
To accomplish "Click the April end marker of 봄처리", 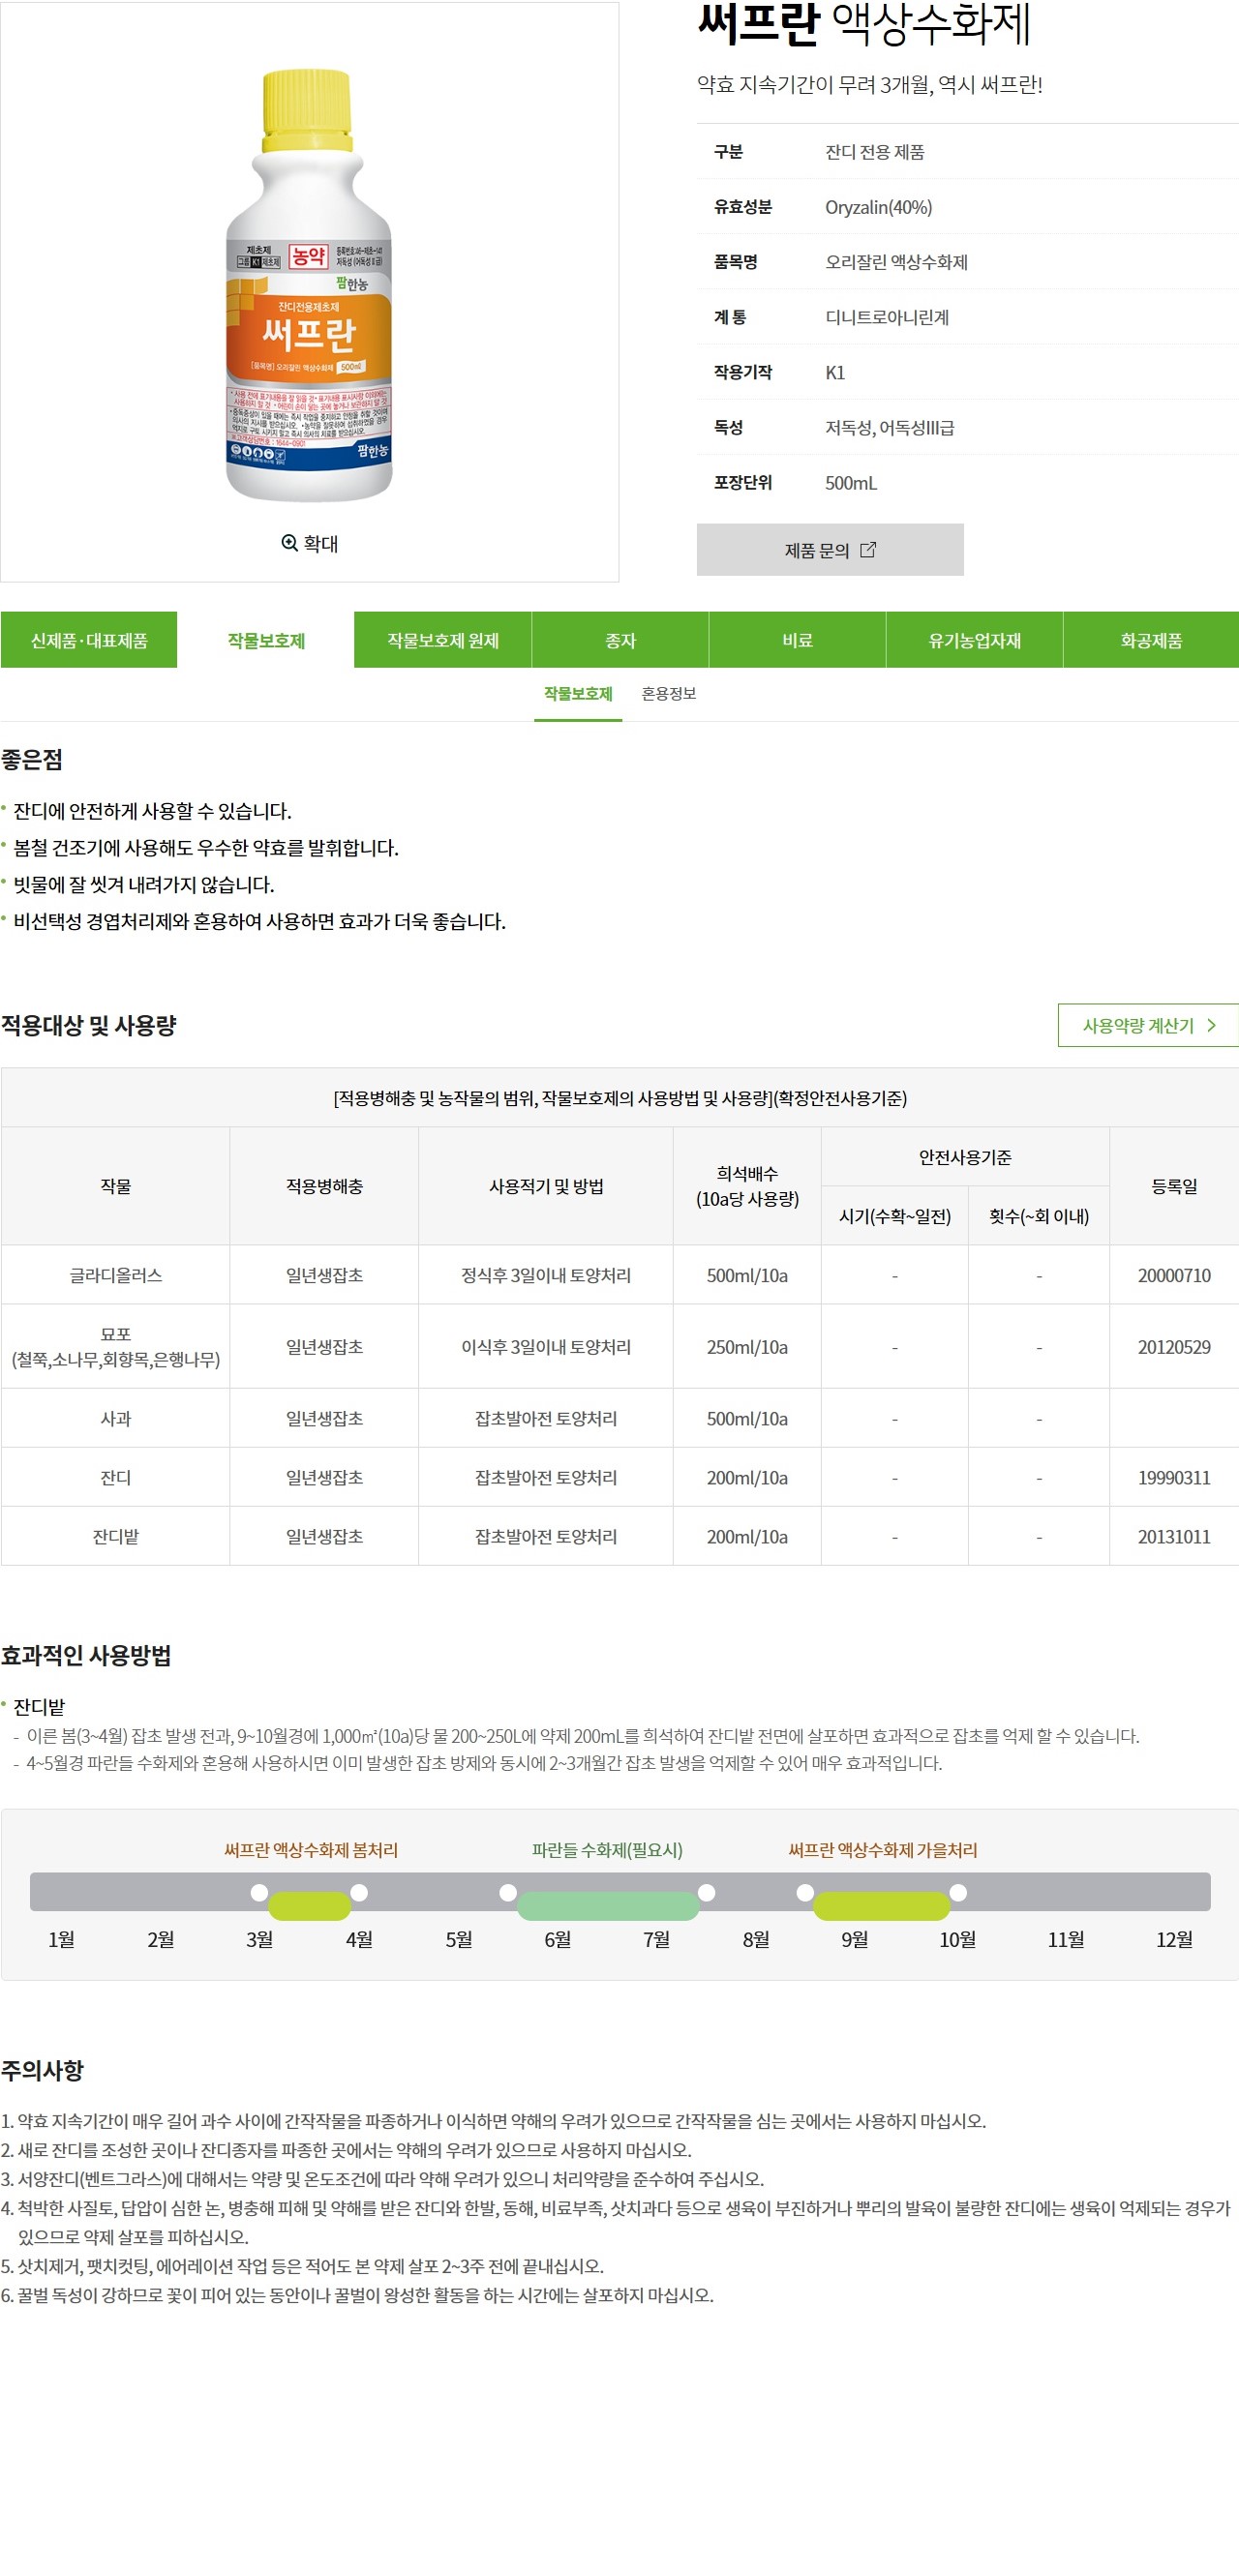I will tap(359, 1892).
